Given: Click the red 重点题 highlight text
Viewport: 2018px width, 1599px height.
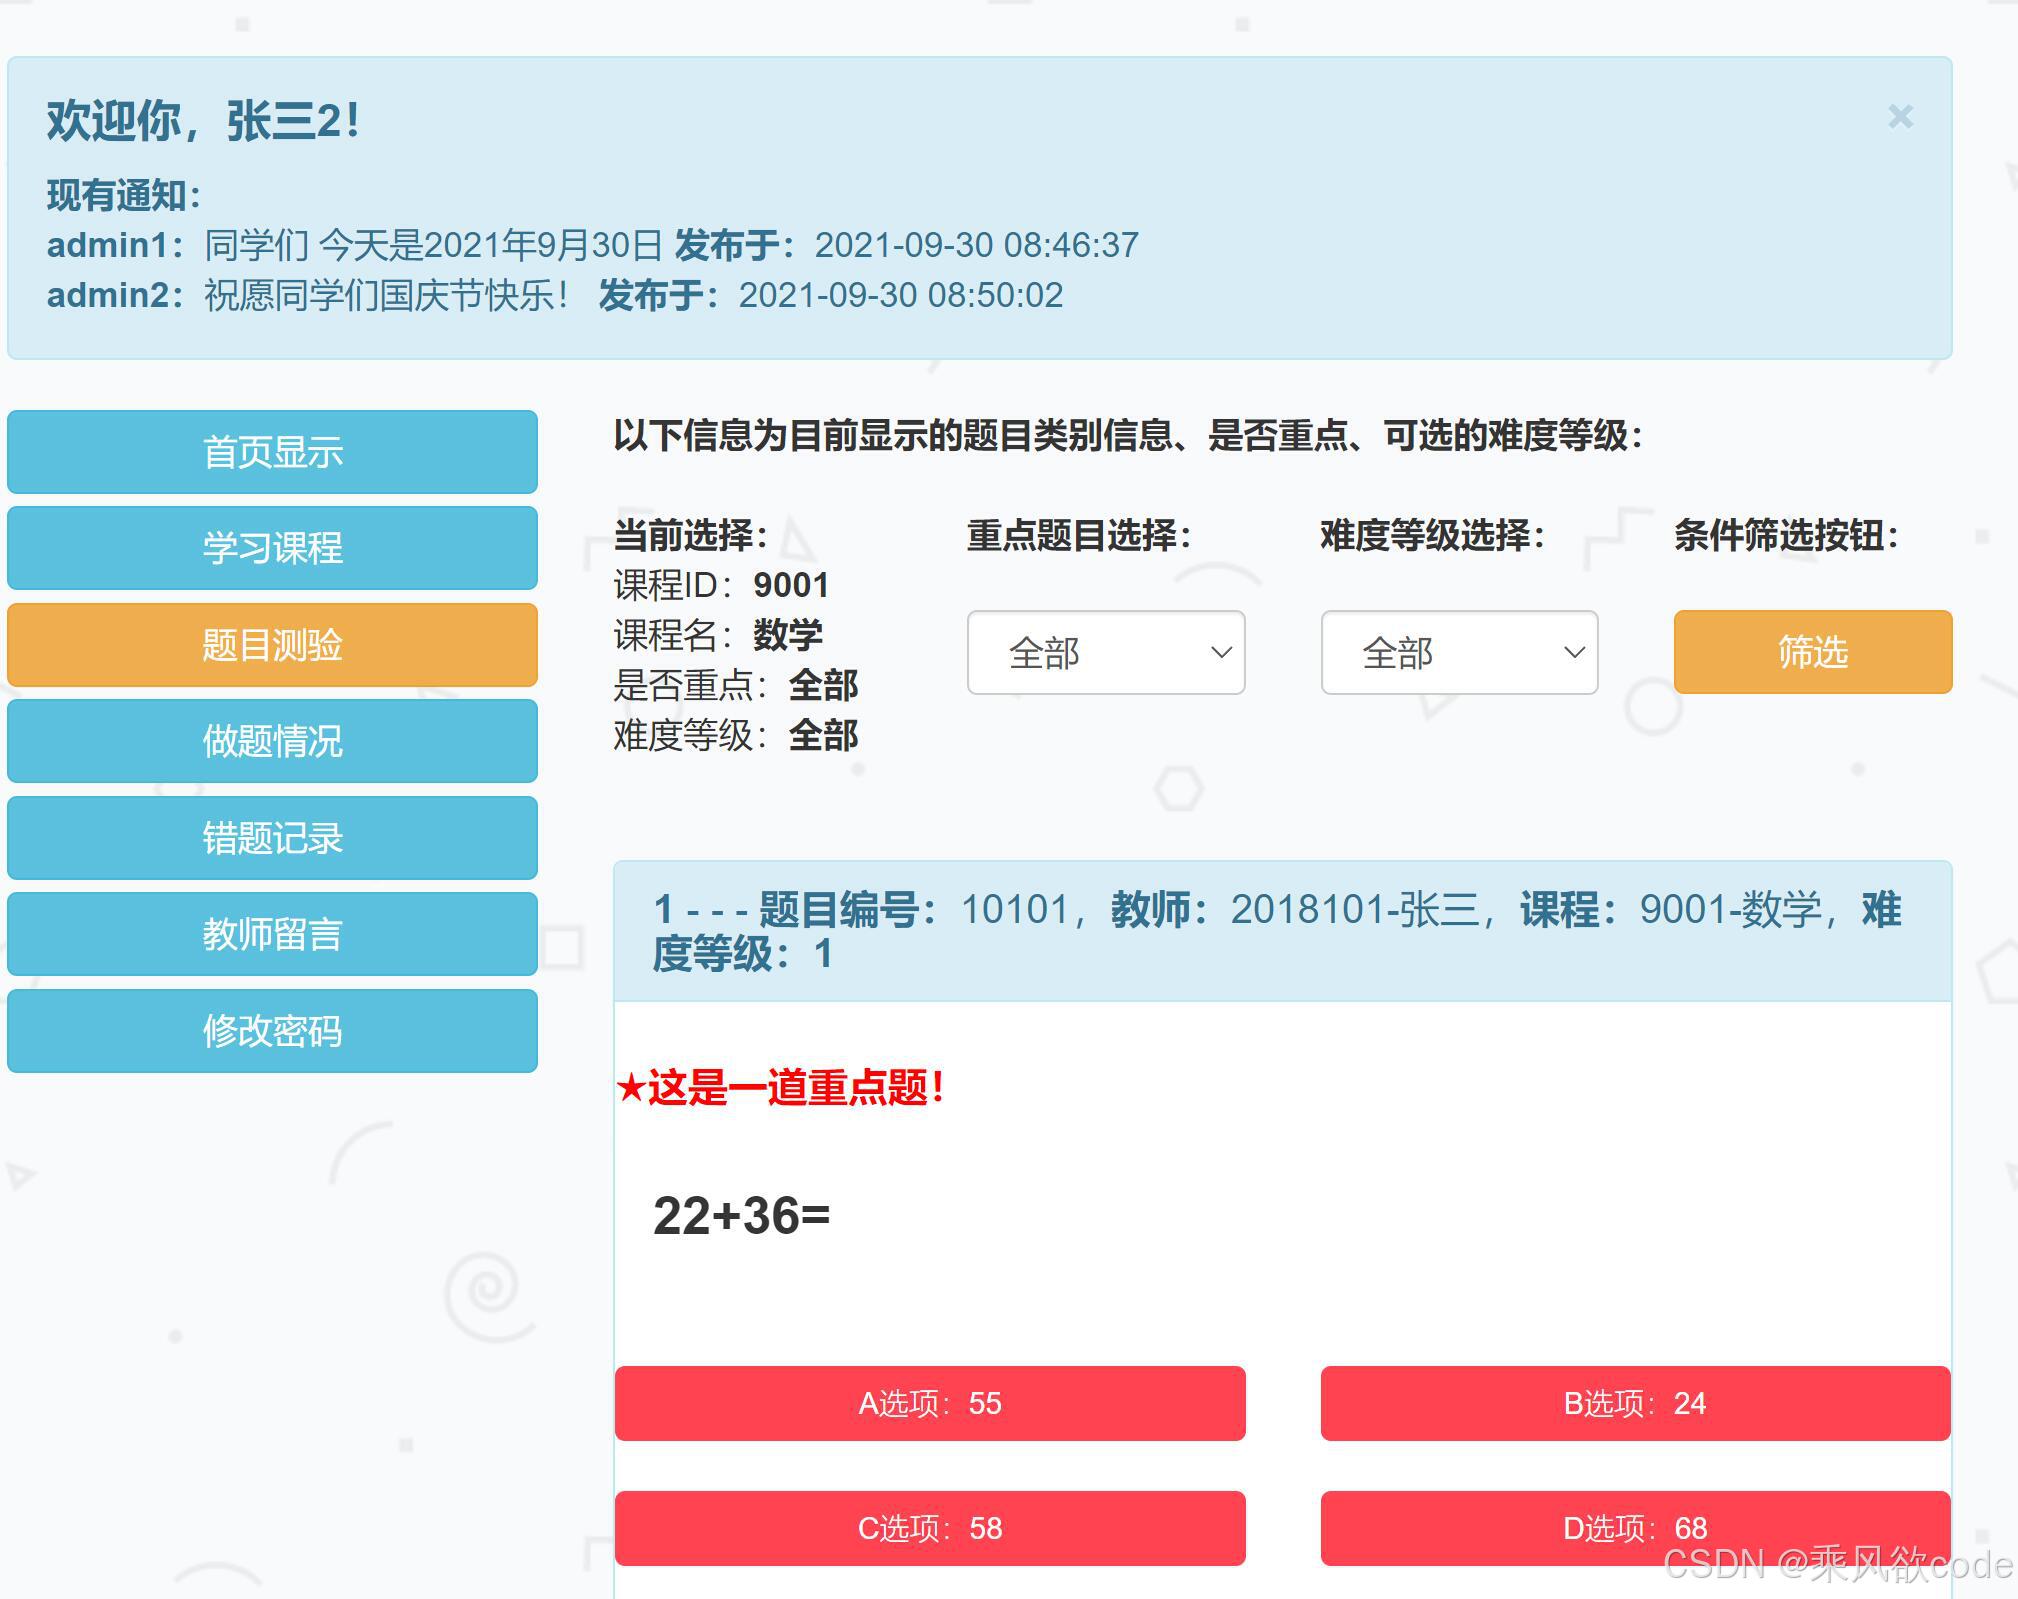Looking at the screenshot, I should pyautogui.click(x=783, y=1093).
